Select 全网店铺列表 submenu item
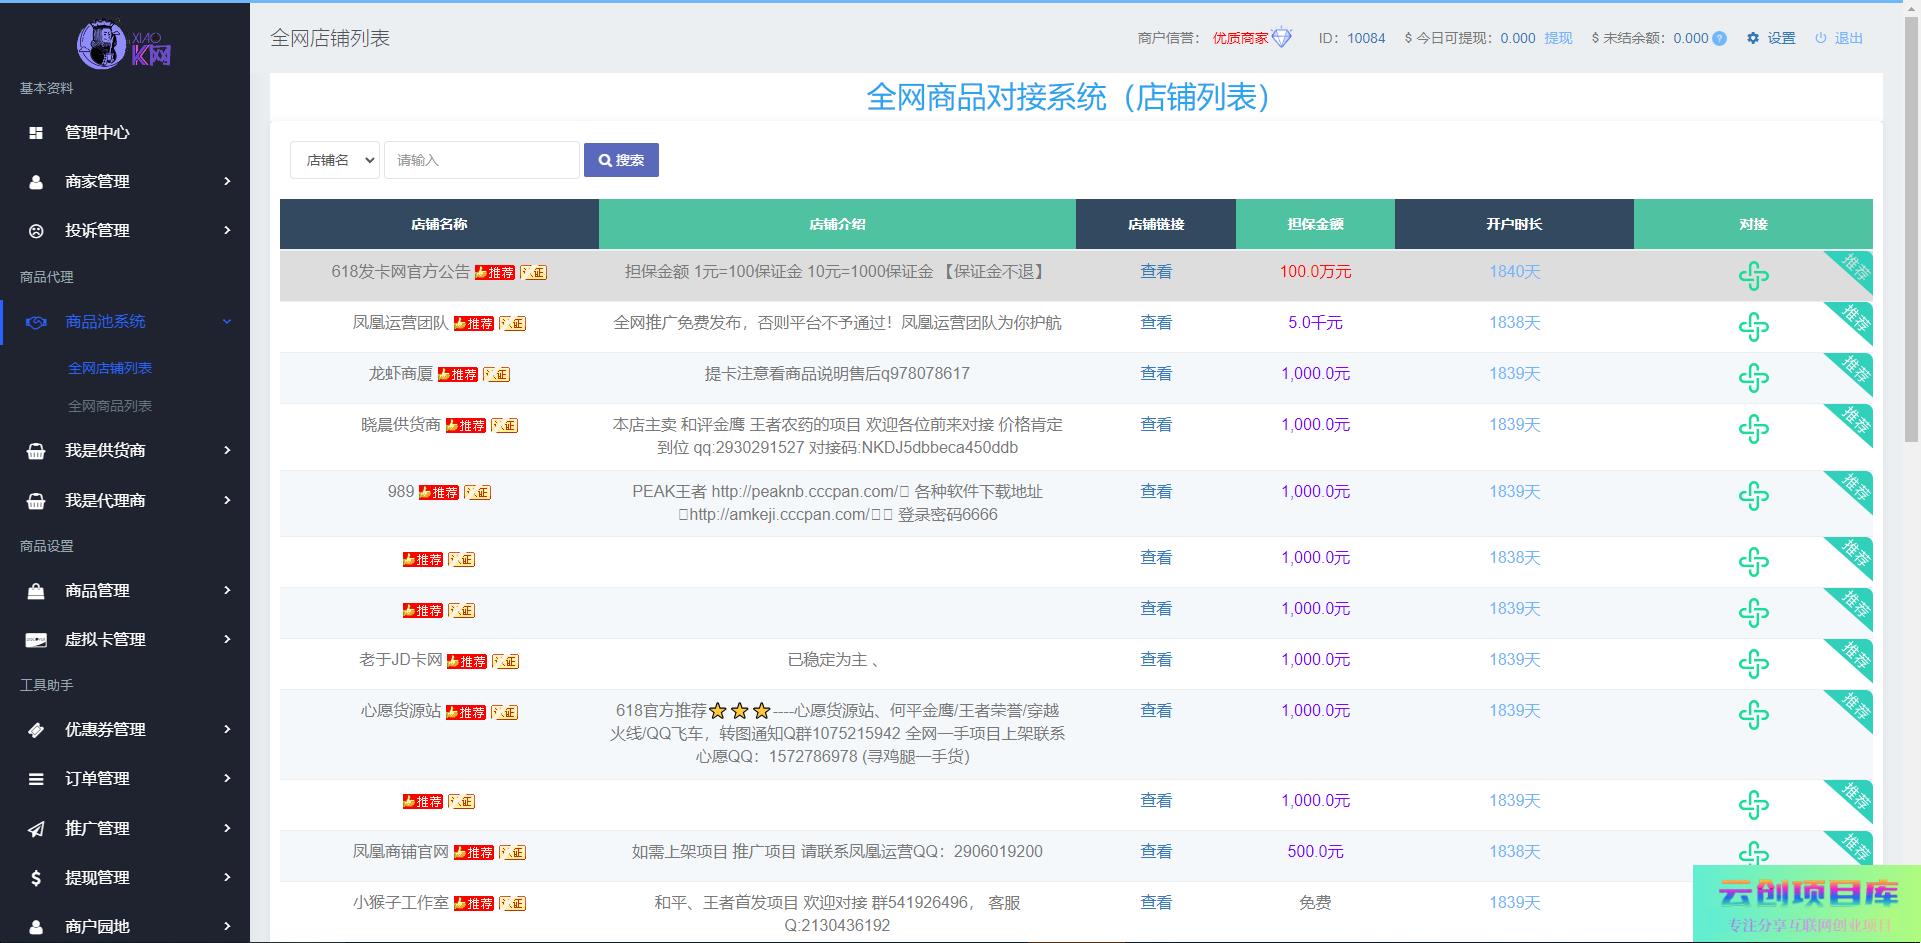Viewport: 1921px width, 943px height. click(110, 368)
